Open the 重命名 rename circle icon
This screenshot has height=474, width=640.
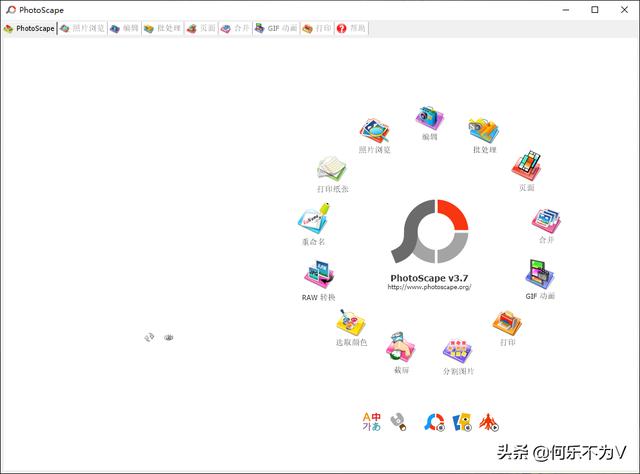[x=313, y=219]
